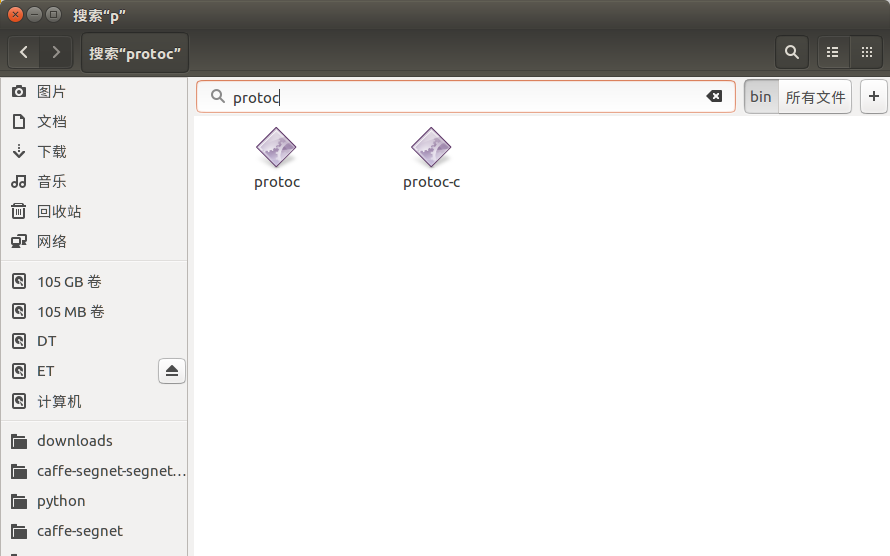Viewport: 890px width, 556px height.
Task: Click the protoc-c file name label
Action: pos(431,182)
